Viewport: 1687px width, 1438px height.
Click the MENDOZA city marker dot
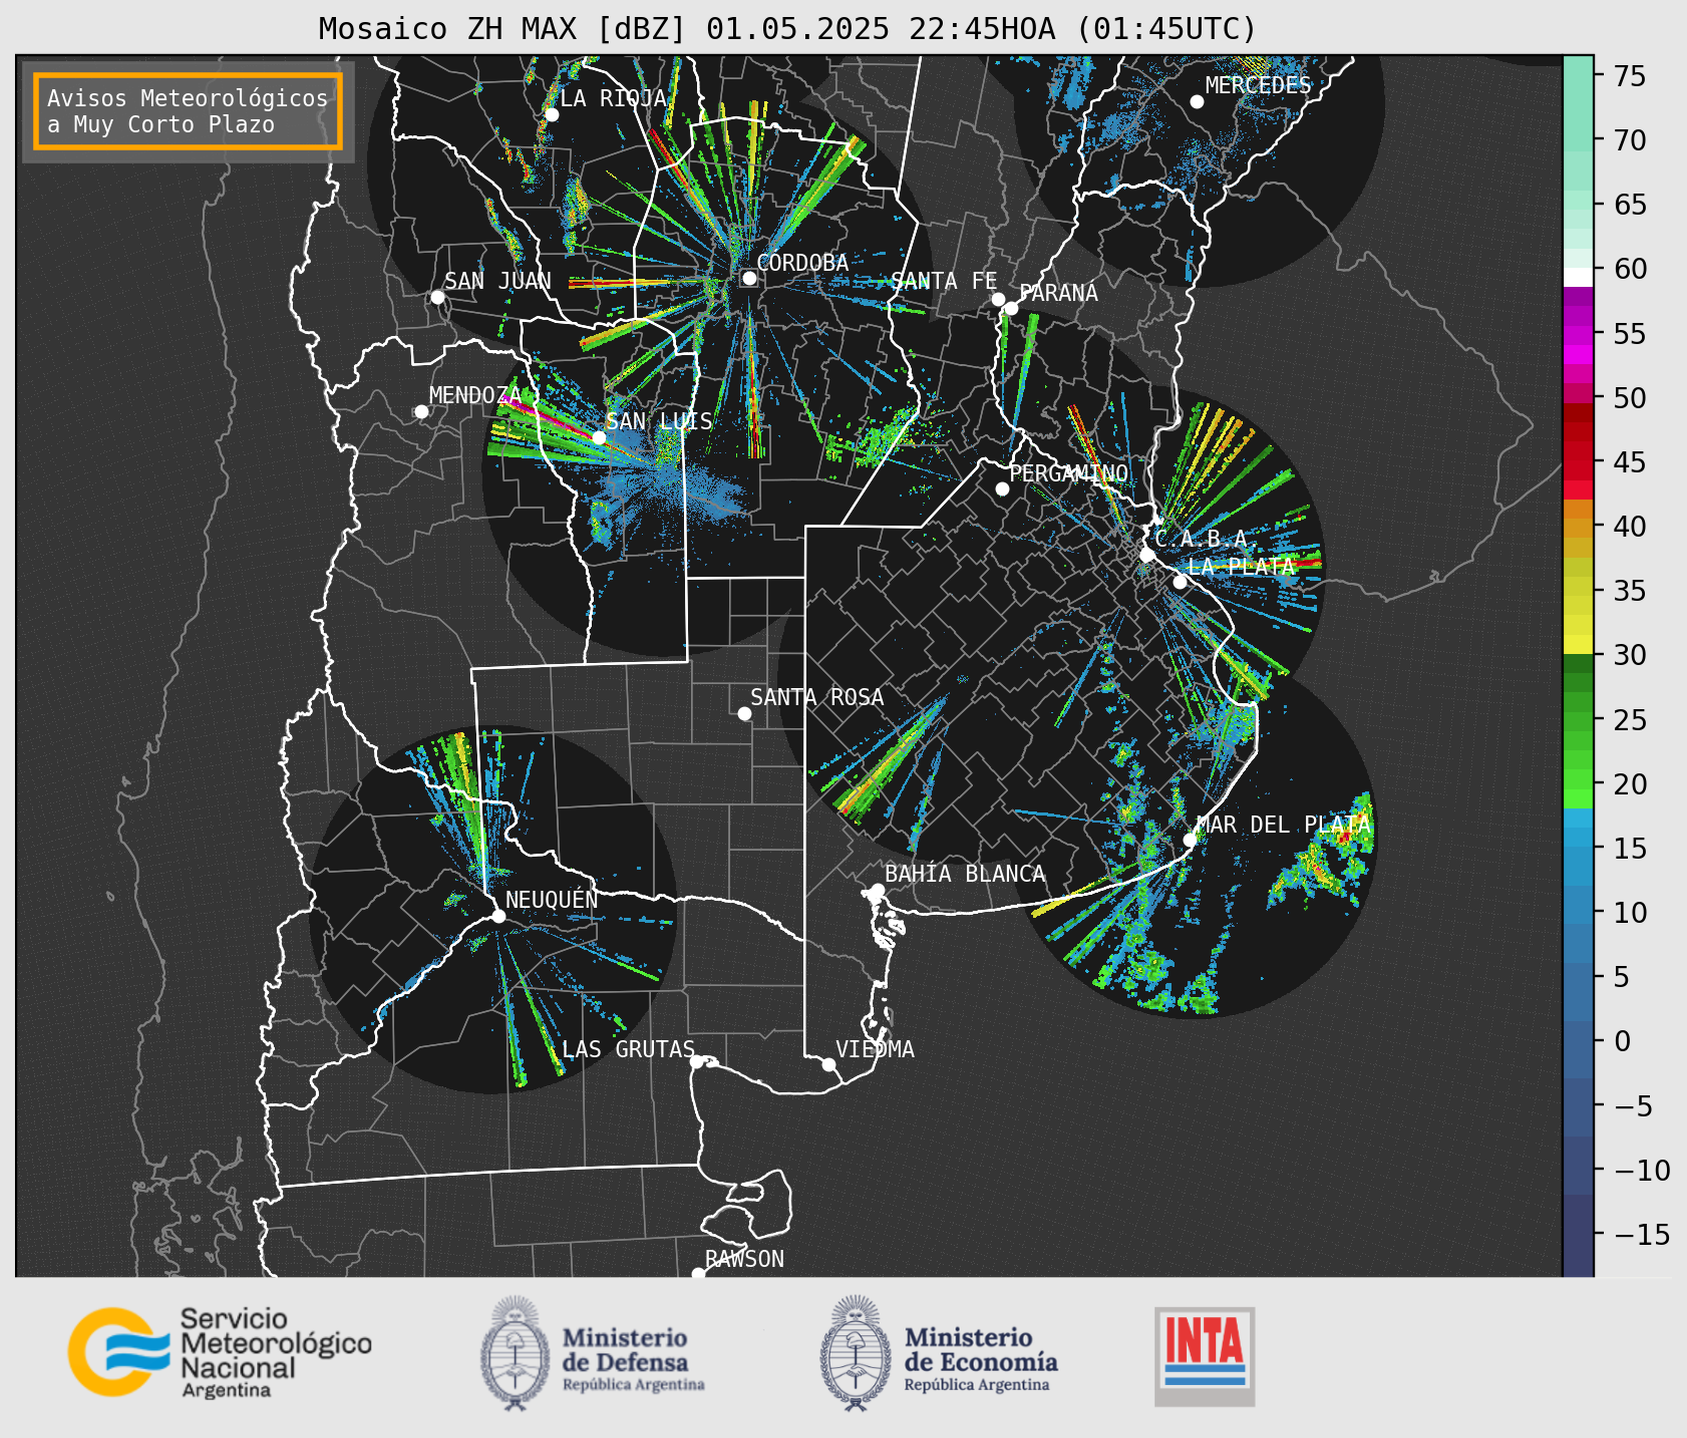pos(421,411)
